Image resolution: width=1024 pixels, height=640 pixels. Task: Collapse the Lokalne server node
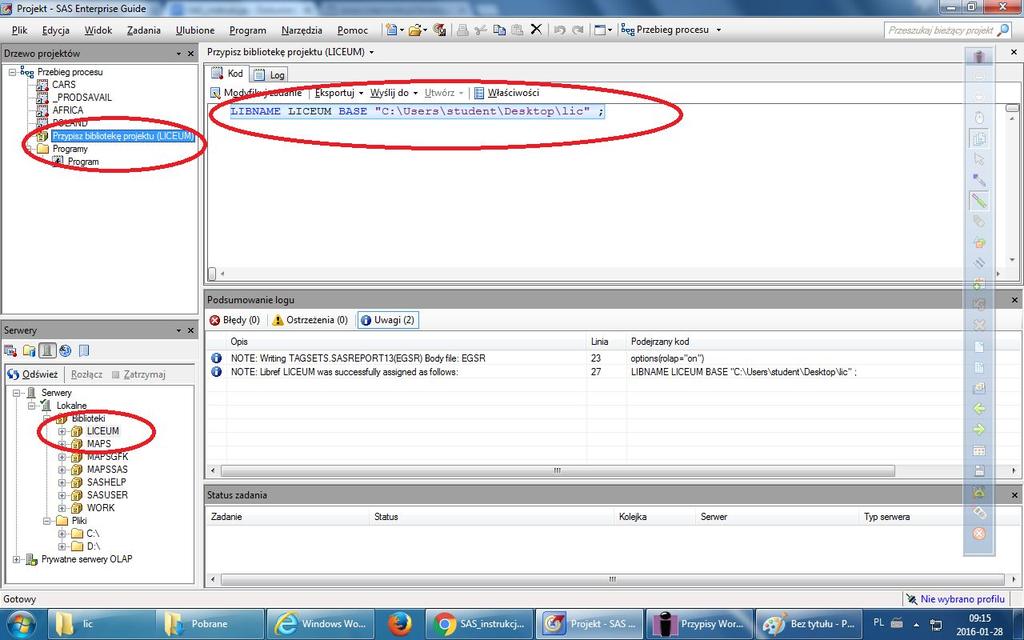(x=31, y=406)
